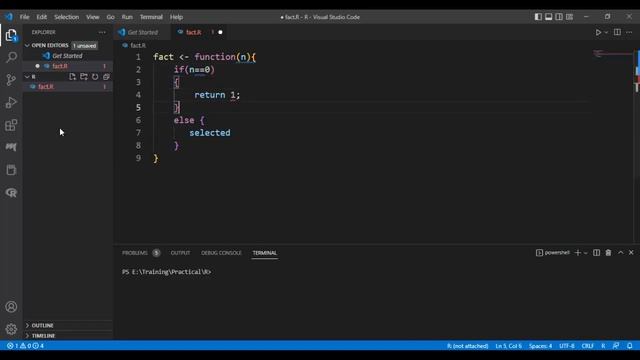The width and height of the screenshot is (640, 360).
Task: Kill the terminal with trash icon
Action: pos(608,253)
